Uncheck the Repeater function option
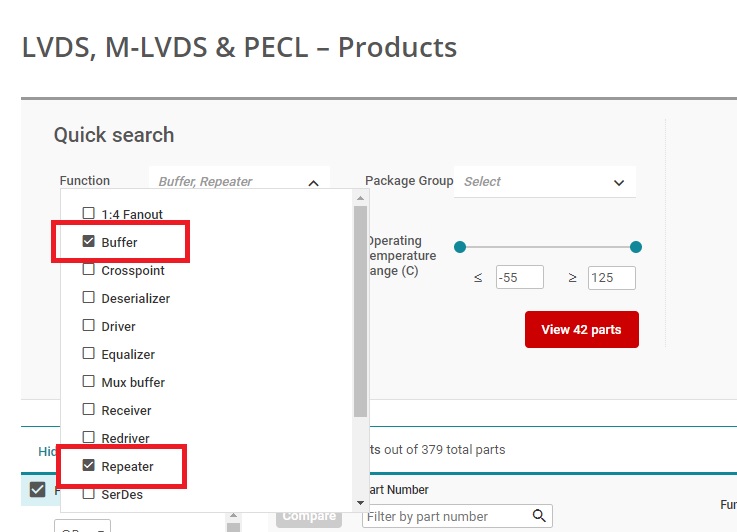 (89, 466)
